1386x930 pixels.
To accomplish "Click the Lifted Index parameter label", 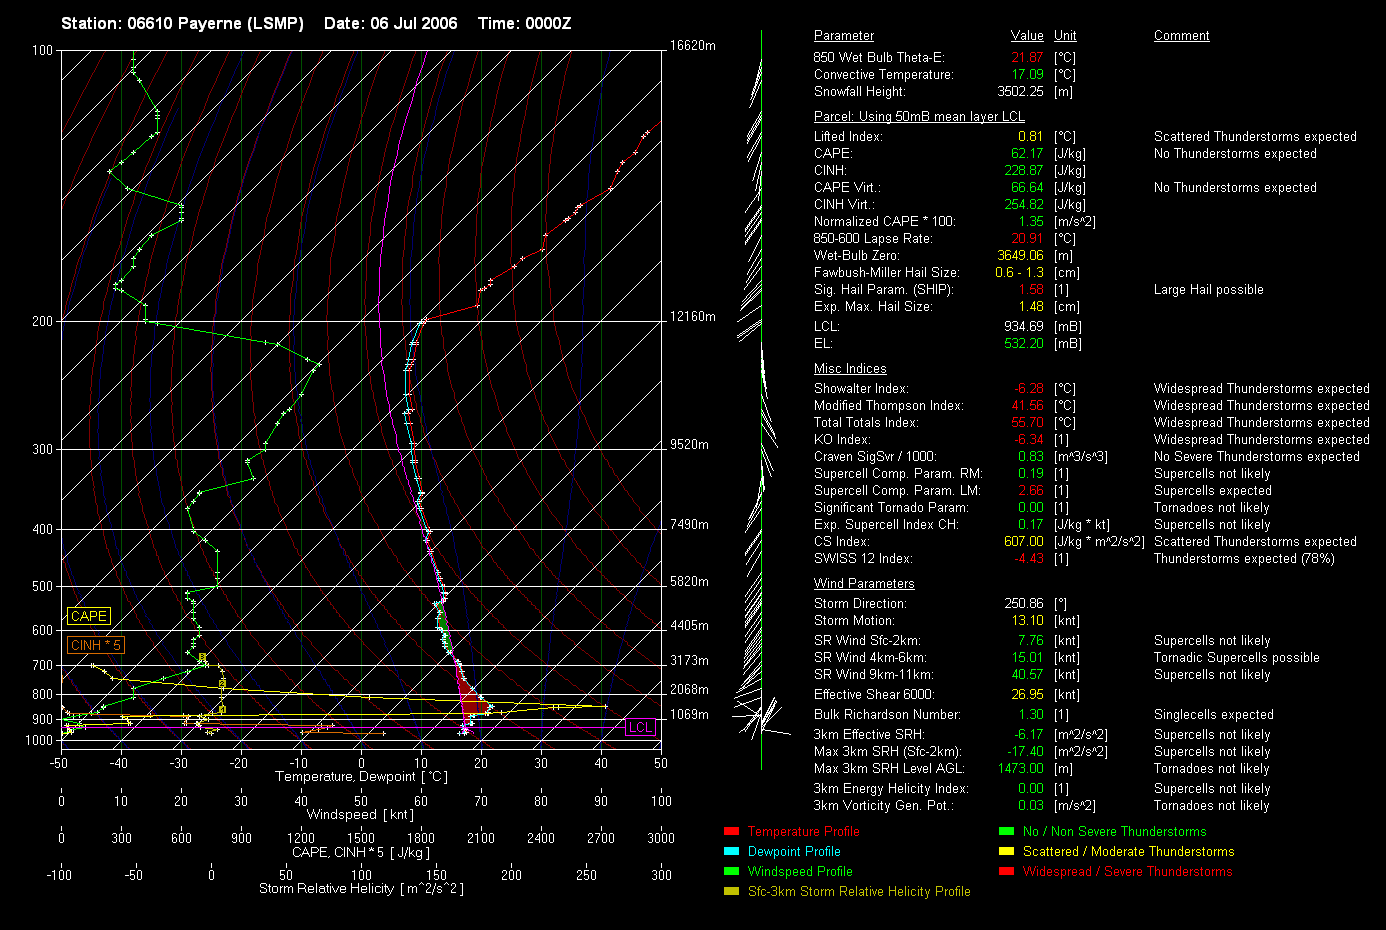I will coord(848,136).
